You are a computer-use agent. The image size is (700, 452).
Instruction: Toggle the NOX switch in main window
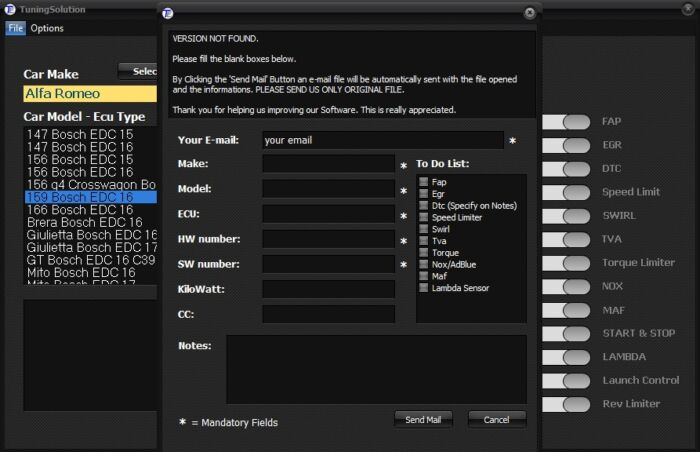click(x=566, y=286)
